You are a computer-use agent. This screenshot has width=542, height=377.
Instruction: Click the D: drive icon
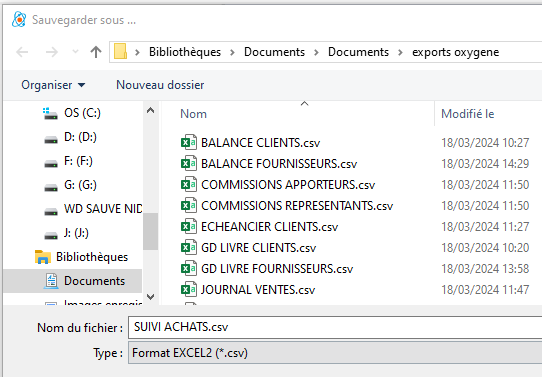(x=51, y=140)
